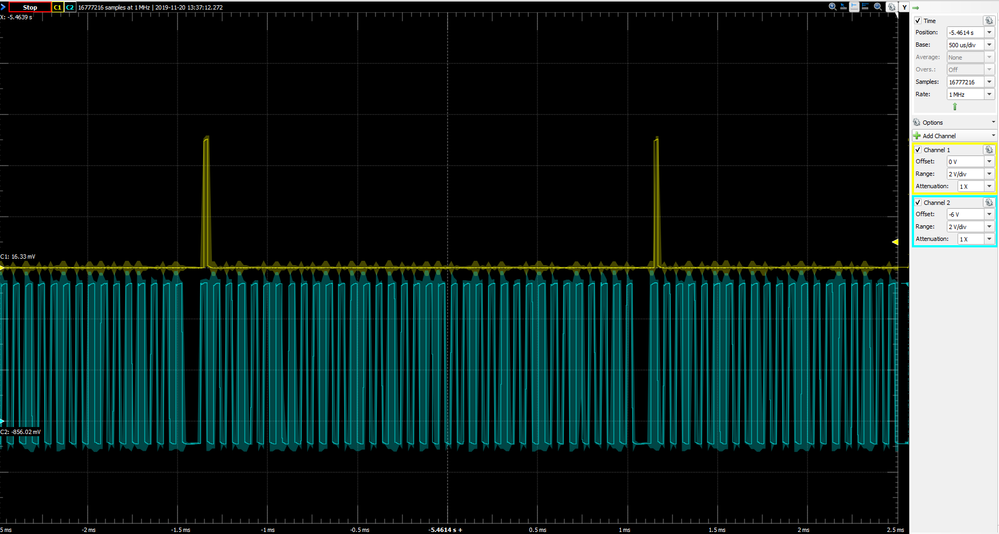Open the Base dropdown arrow

point(989,45)
